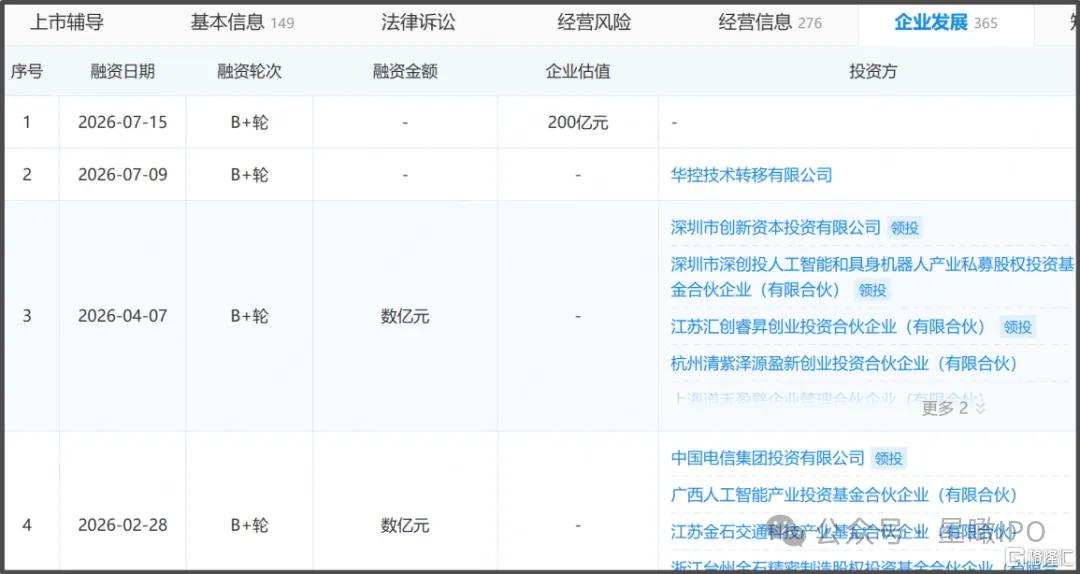1080x574 pixels.
Task: Click B+轮 in the 2026-07-15 row
Action: click(x=249, y=123)
